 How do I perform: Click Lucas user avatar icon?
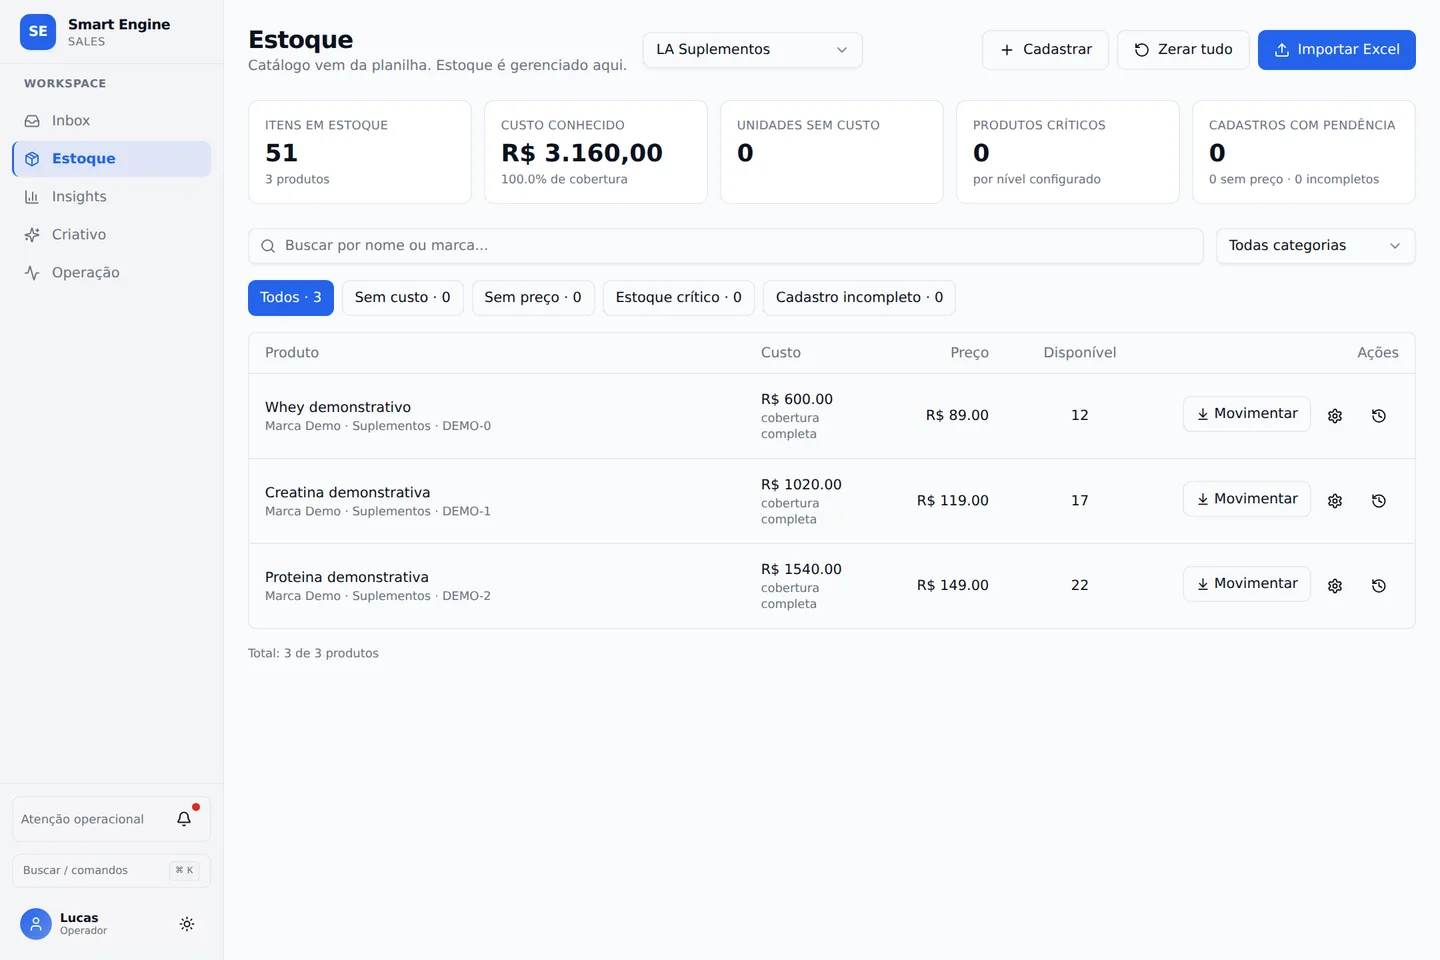click(x=36, y=924)
